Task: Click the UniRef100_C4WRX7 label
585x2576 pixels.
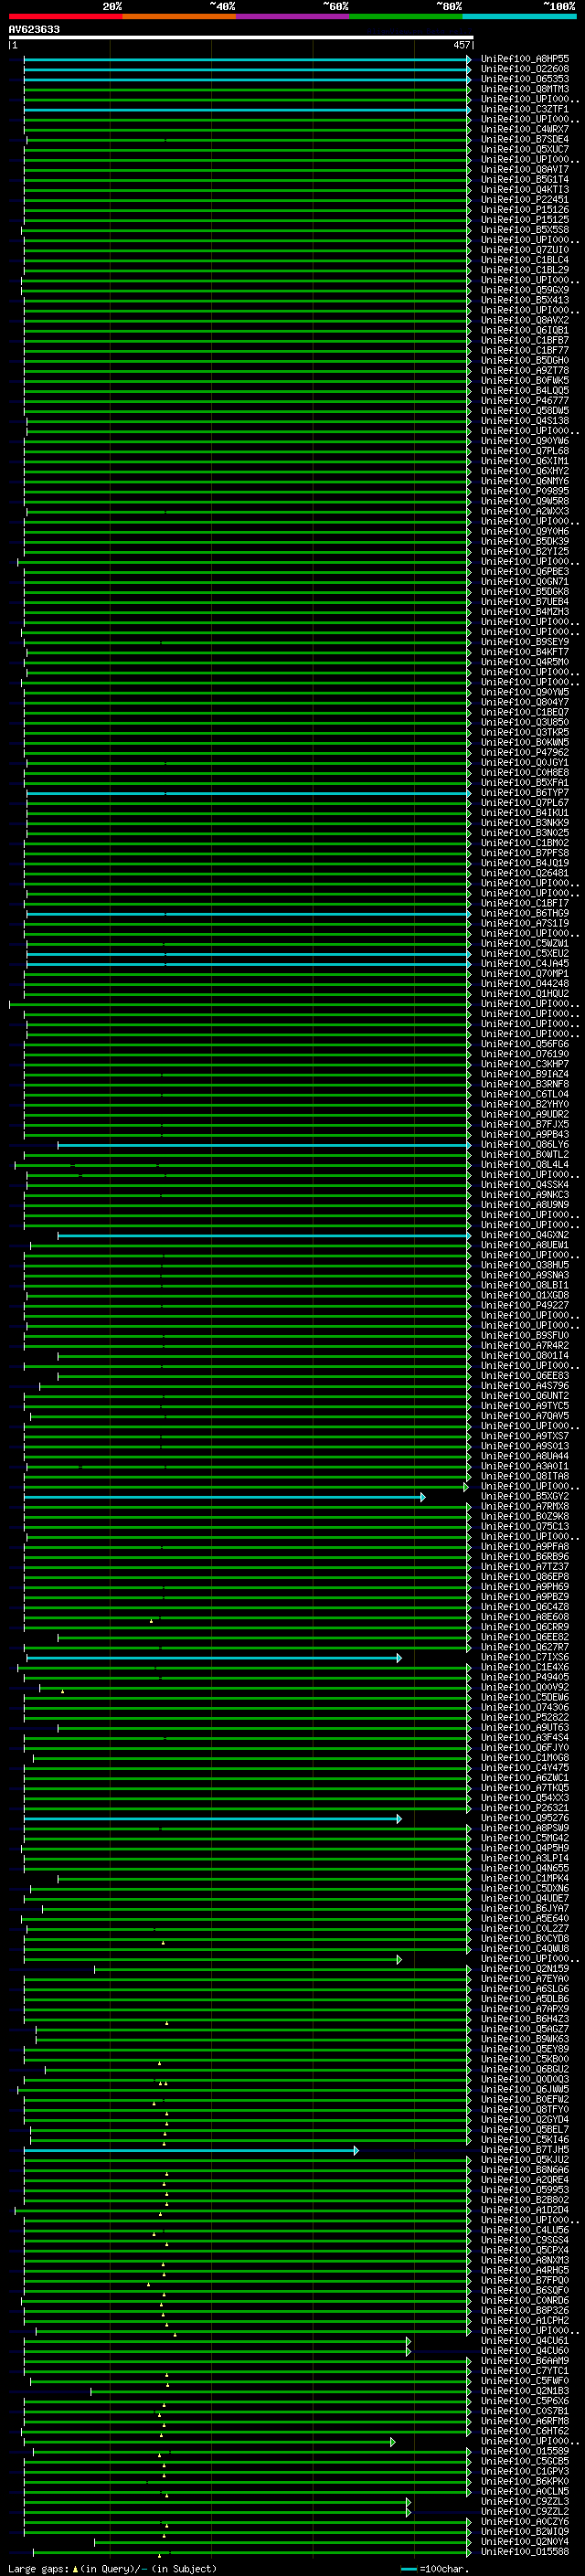Action: [x=525, y=129]
